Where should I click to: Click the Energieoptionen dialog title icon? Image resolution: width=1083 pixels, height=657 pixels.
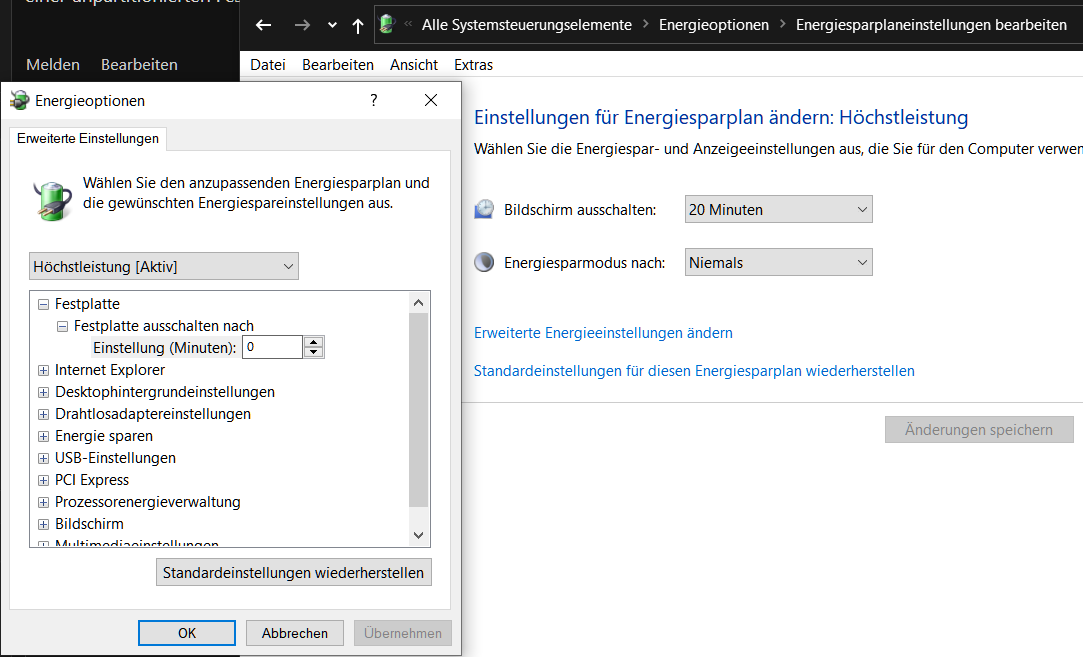coord(19,100)
